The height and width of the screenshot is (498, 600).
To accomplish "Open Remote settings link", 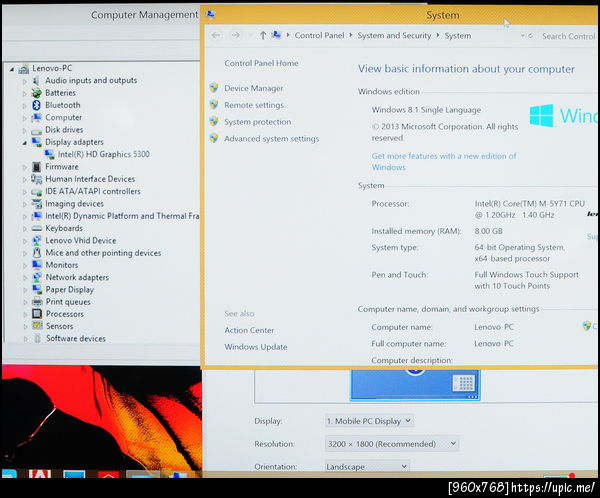I will [x=254, y=105].
